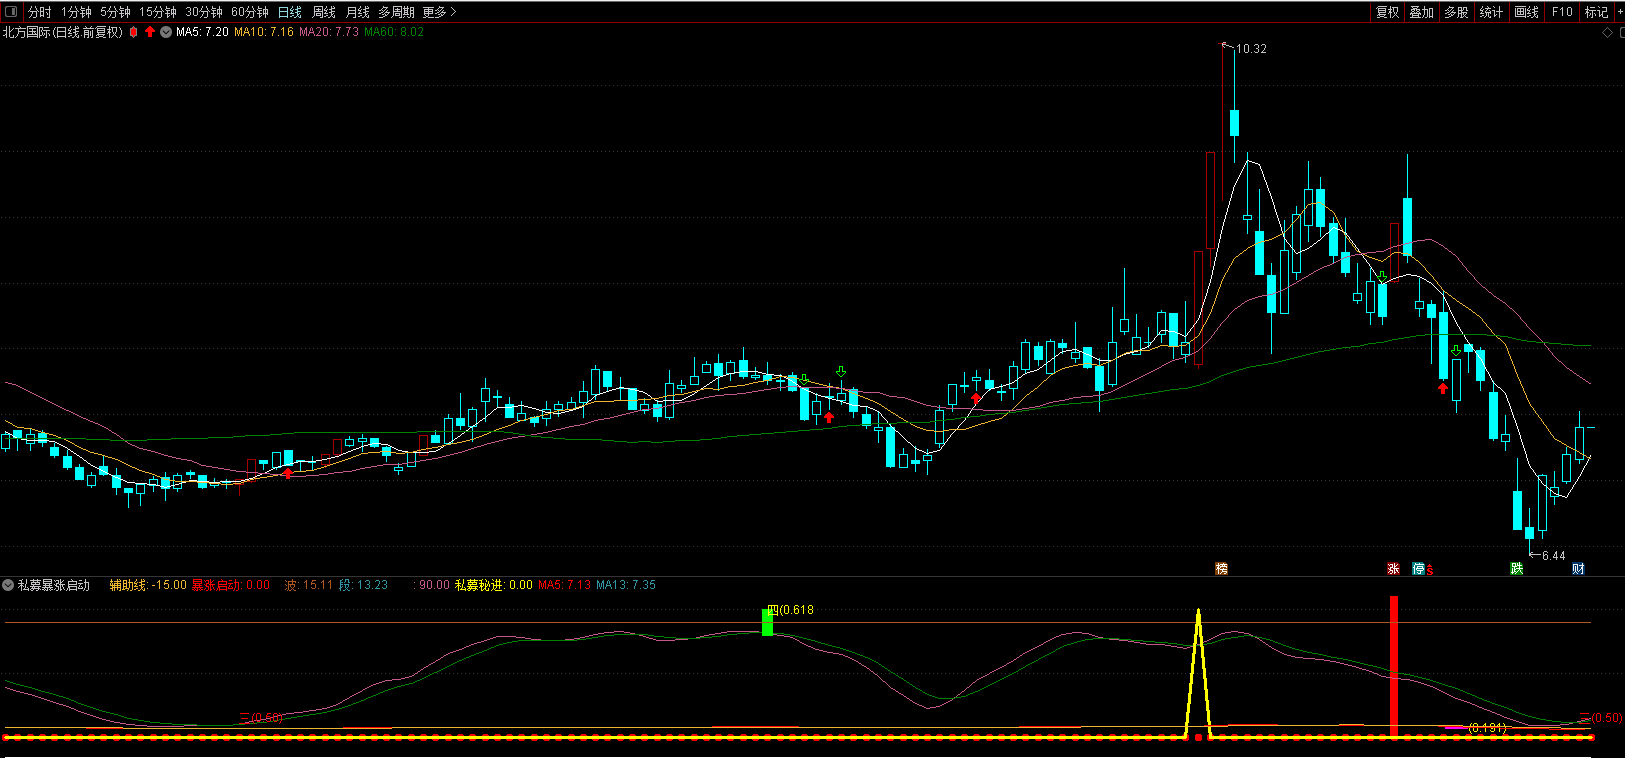The height and width of the screenshot is (758, 1625).
Task: Switch to the 15分钟 period tab
Action: tap(158, 12)
